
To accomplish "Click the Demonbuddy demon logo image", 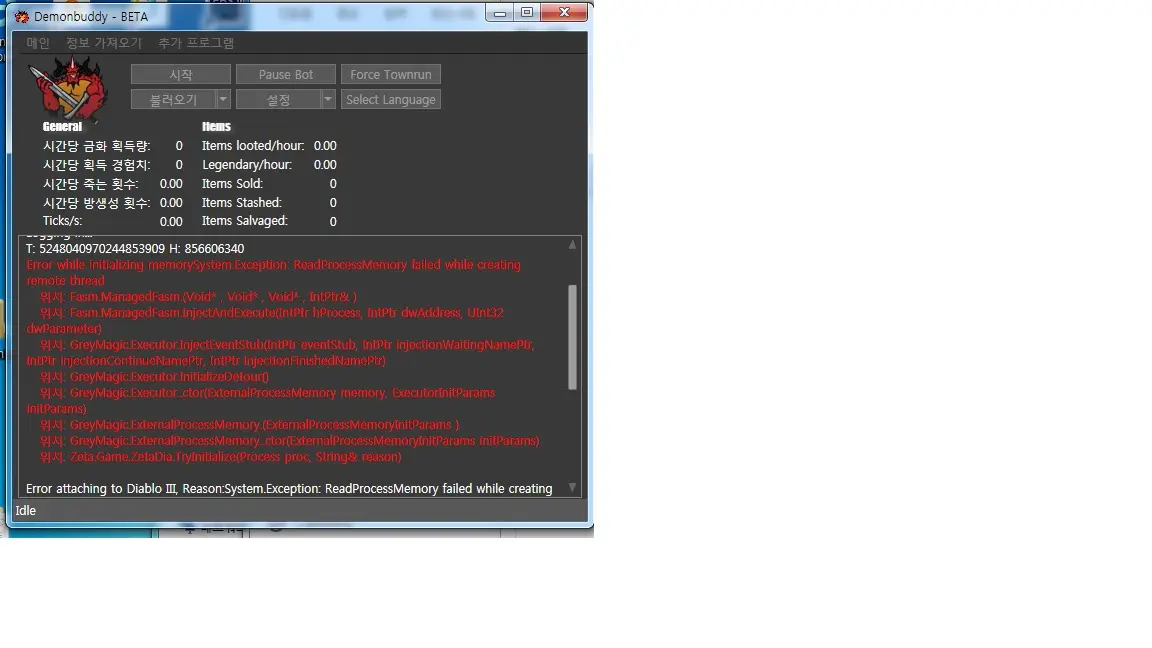I will click(68, 88).
